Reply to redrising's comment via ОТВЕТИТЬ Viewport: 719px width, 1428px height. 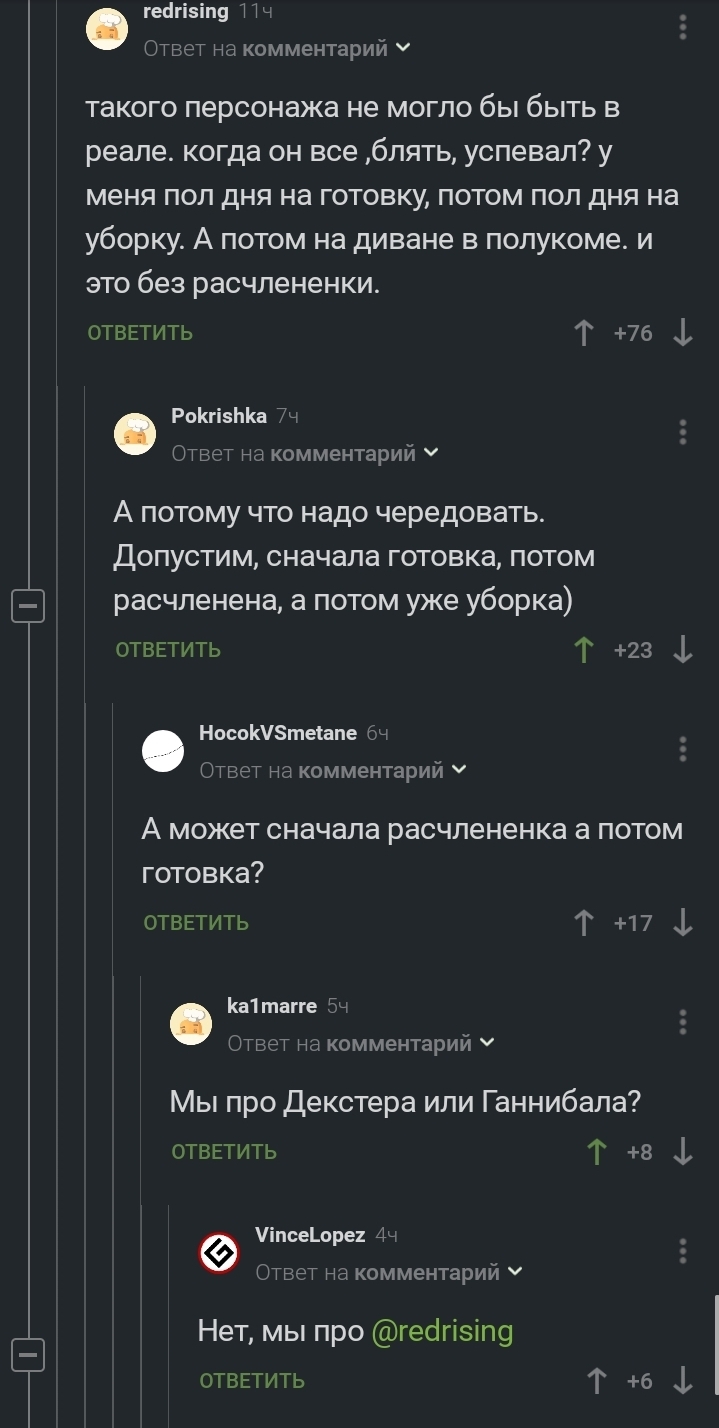(140, 333)
